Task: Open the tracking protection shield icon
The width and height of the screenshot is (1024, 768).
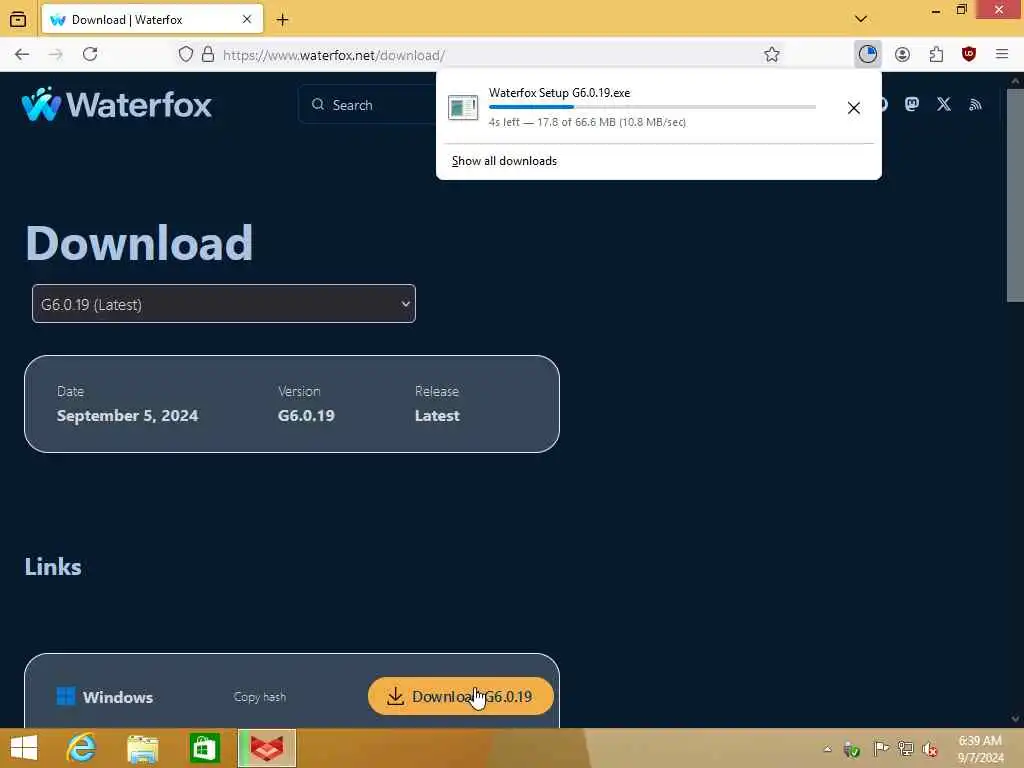Action: pos(186,54)
